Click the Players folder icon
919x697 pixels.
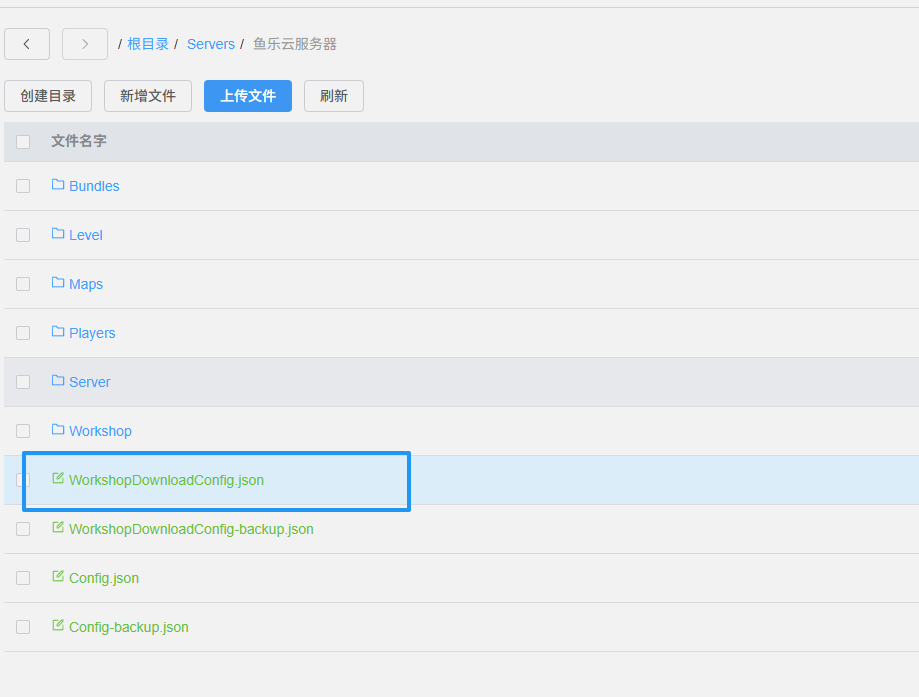(x=58, y=332)
